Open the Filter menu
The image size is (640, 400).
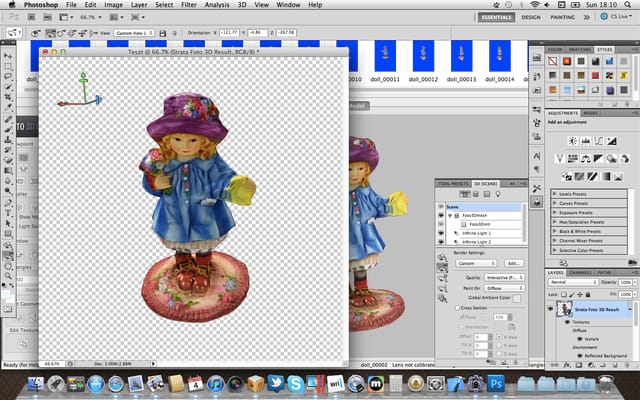point(189,5)
